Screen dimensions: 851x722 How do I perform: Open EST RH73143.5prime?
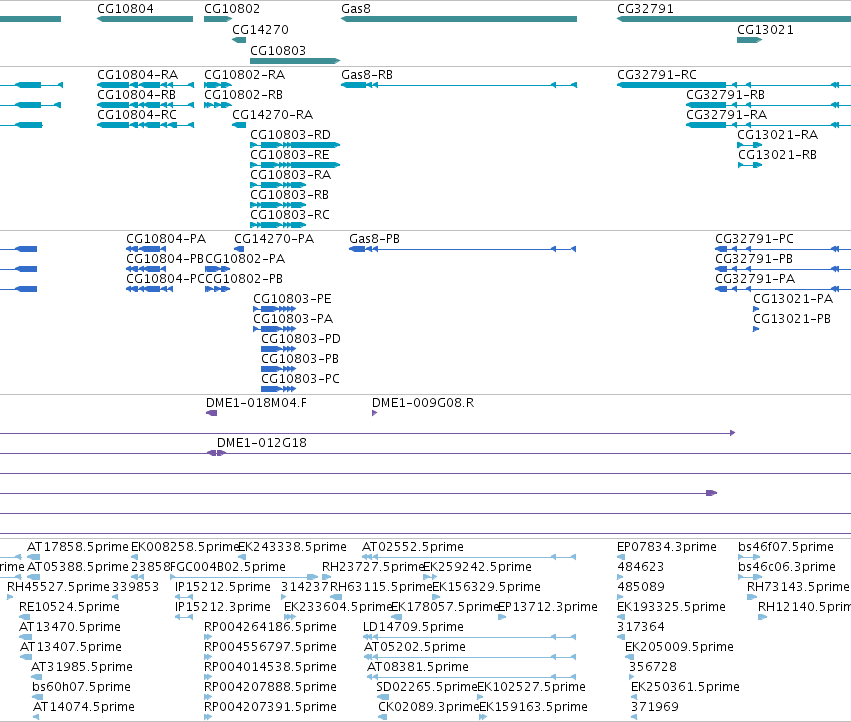(x=752, y=597)
